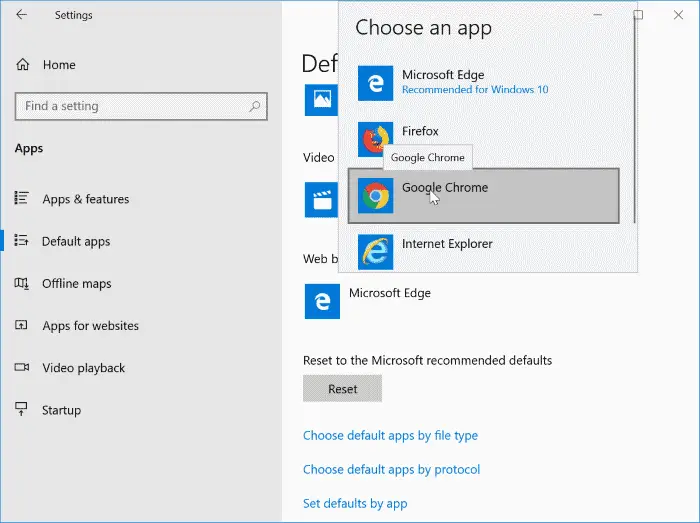
Task: Click the Find a setting search box
Action: [141, 106]
